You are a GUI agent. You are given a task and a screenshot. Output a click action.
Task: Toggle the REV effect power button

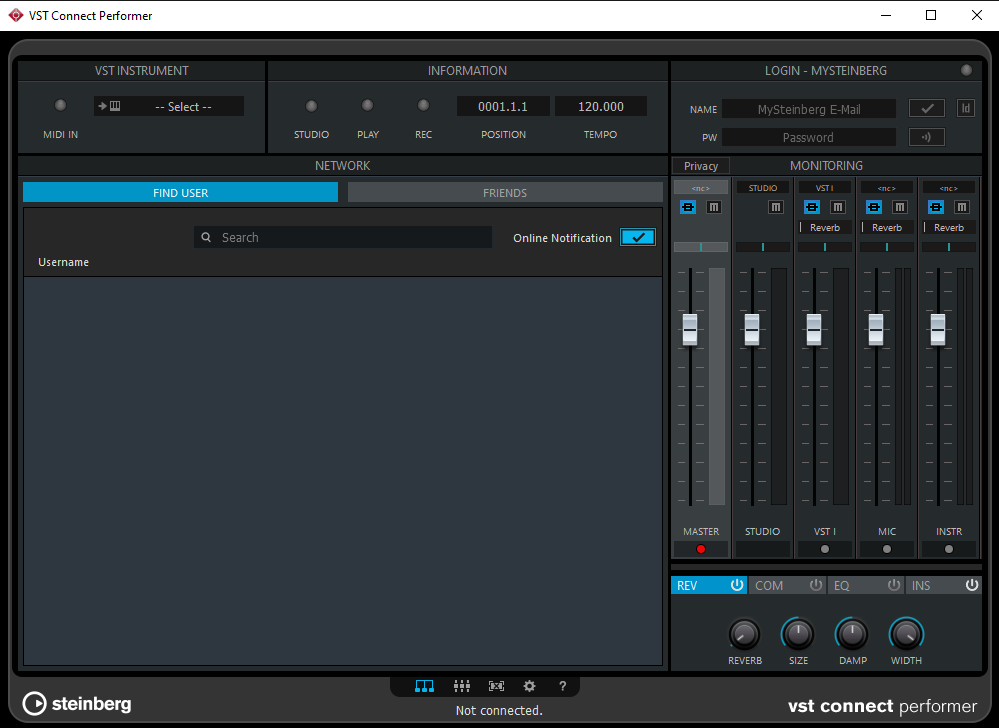click(x=737, y=585)
